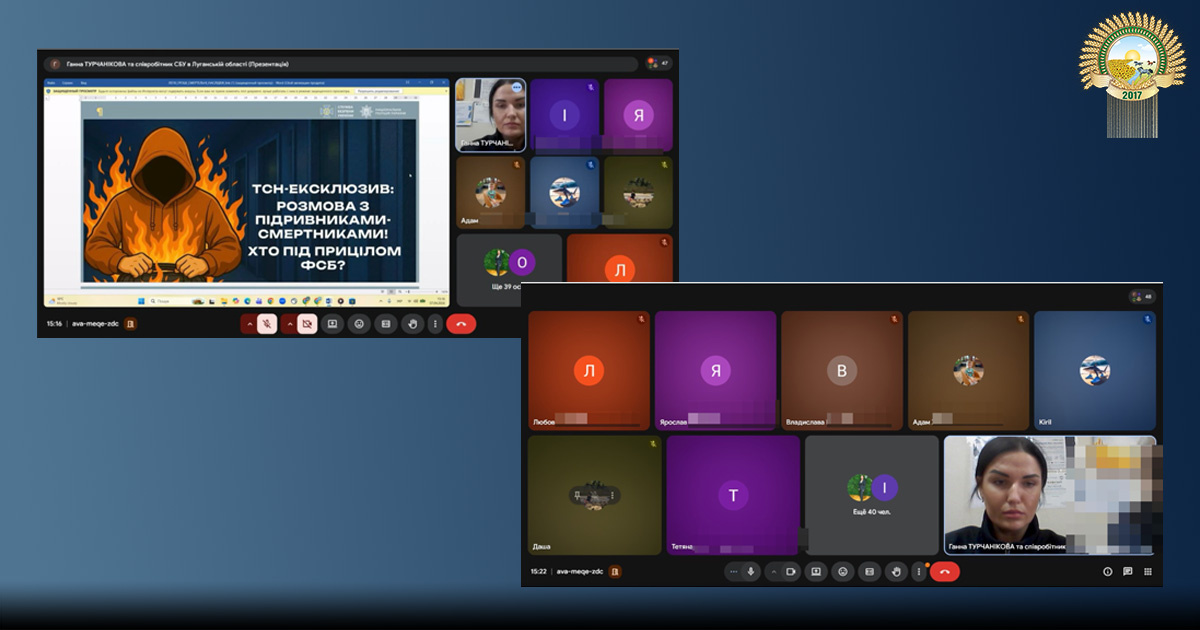Open more options menu in upper-left meeting
The width and height of the screenshot is (1200, 630).
click(435, 324)
